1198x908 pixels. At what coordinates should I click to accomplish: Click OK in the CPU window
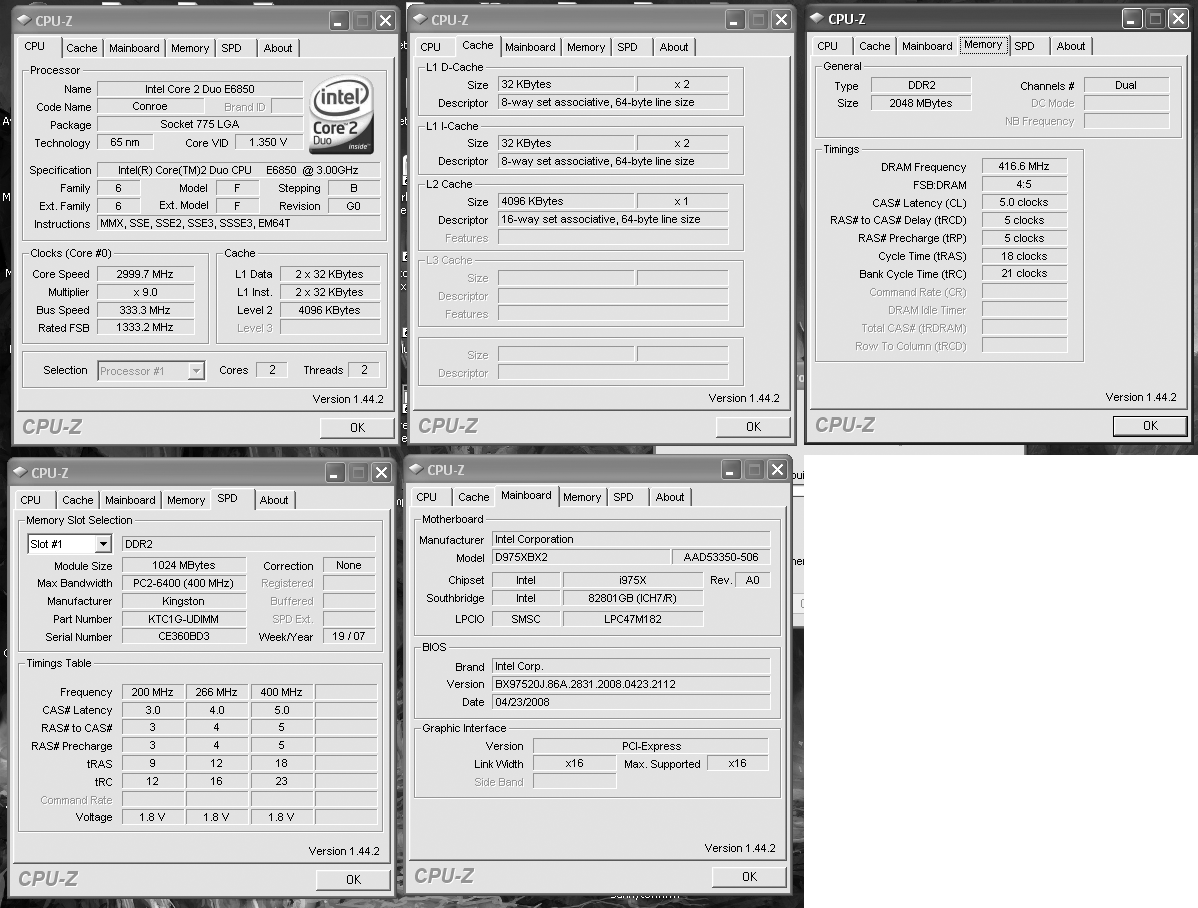click(x=357, y=428)
